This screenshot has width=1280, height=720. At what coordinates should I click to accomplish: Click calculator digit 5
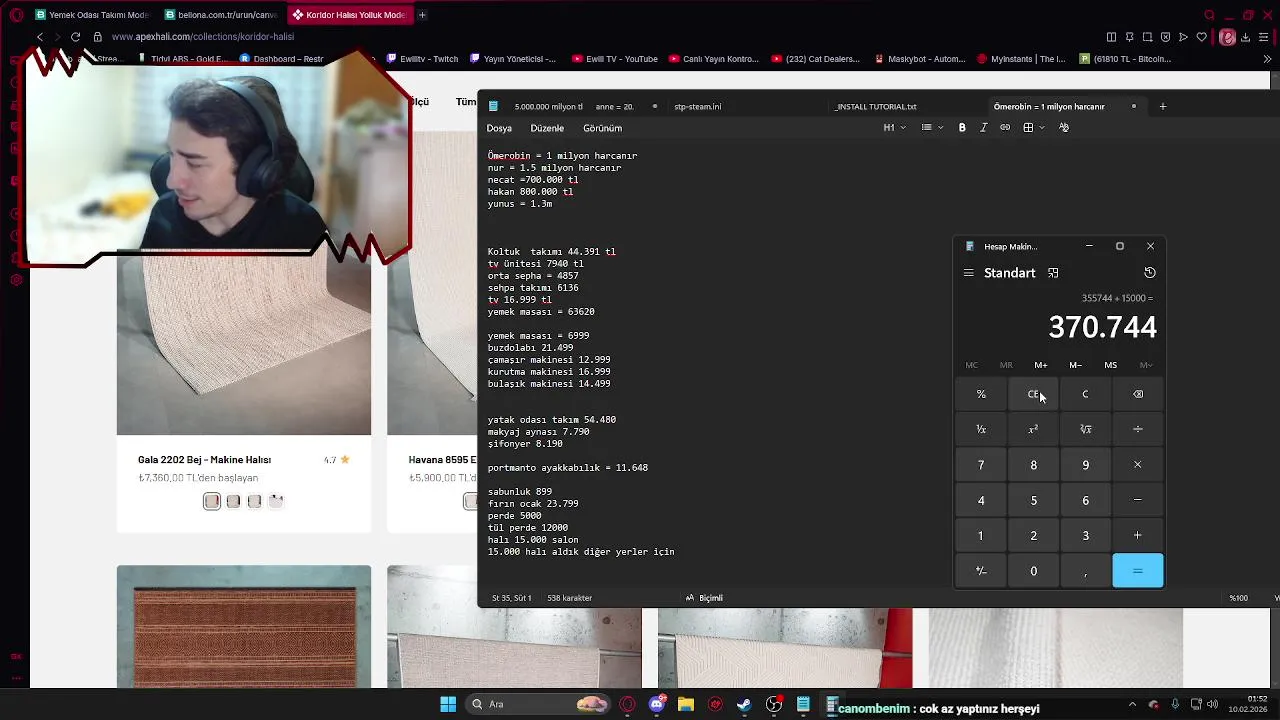coord(1033,500)
